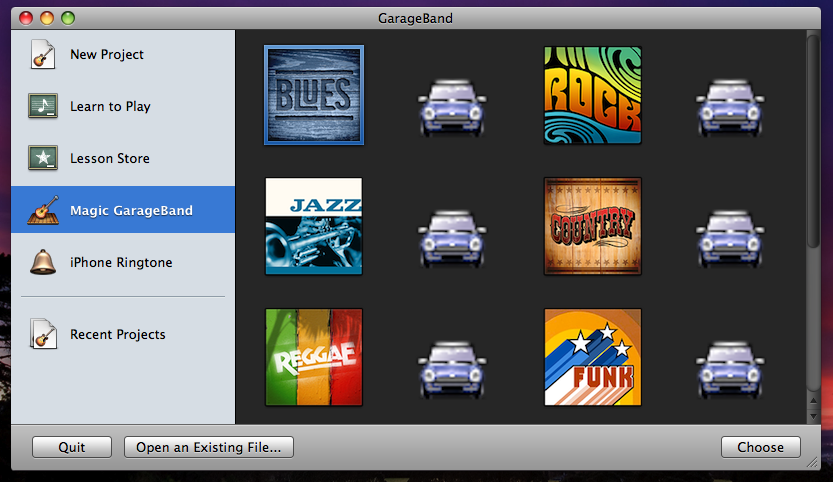
Task: Click the vertical scrollbar thumb
Action: click(813, 140)
